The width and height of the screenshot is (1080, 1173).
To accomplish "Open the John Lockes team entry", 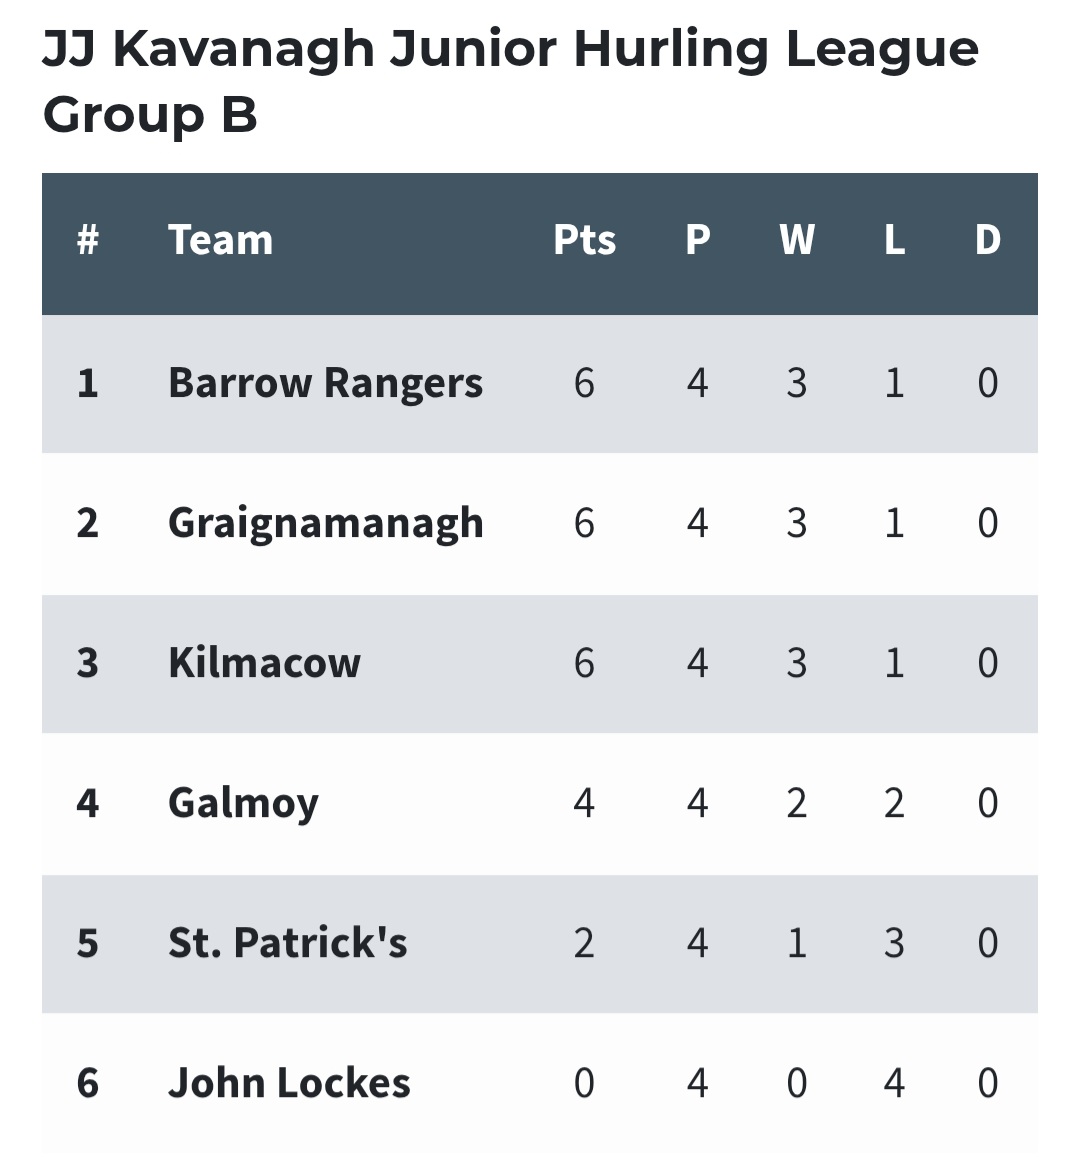I will click(289, 1083).
